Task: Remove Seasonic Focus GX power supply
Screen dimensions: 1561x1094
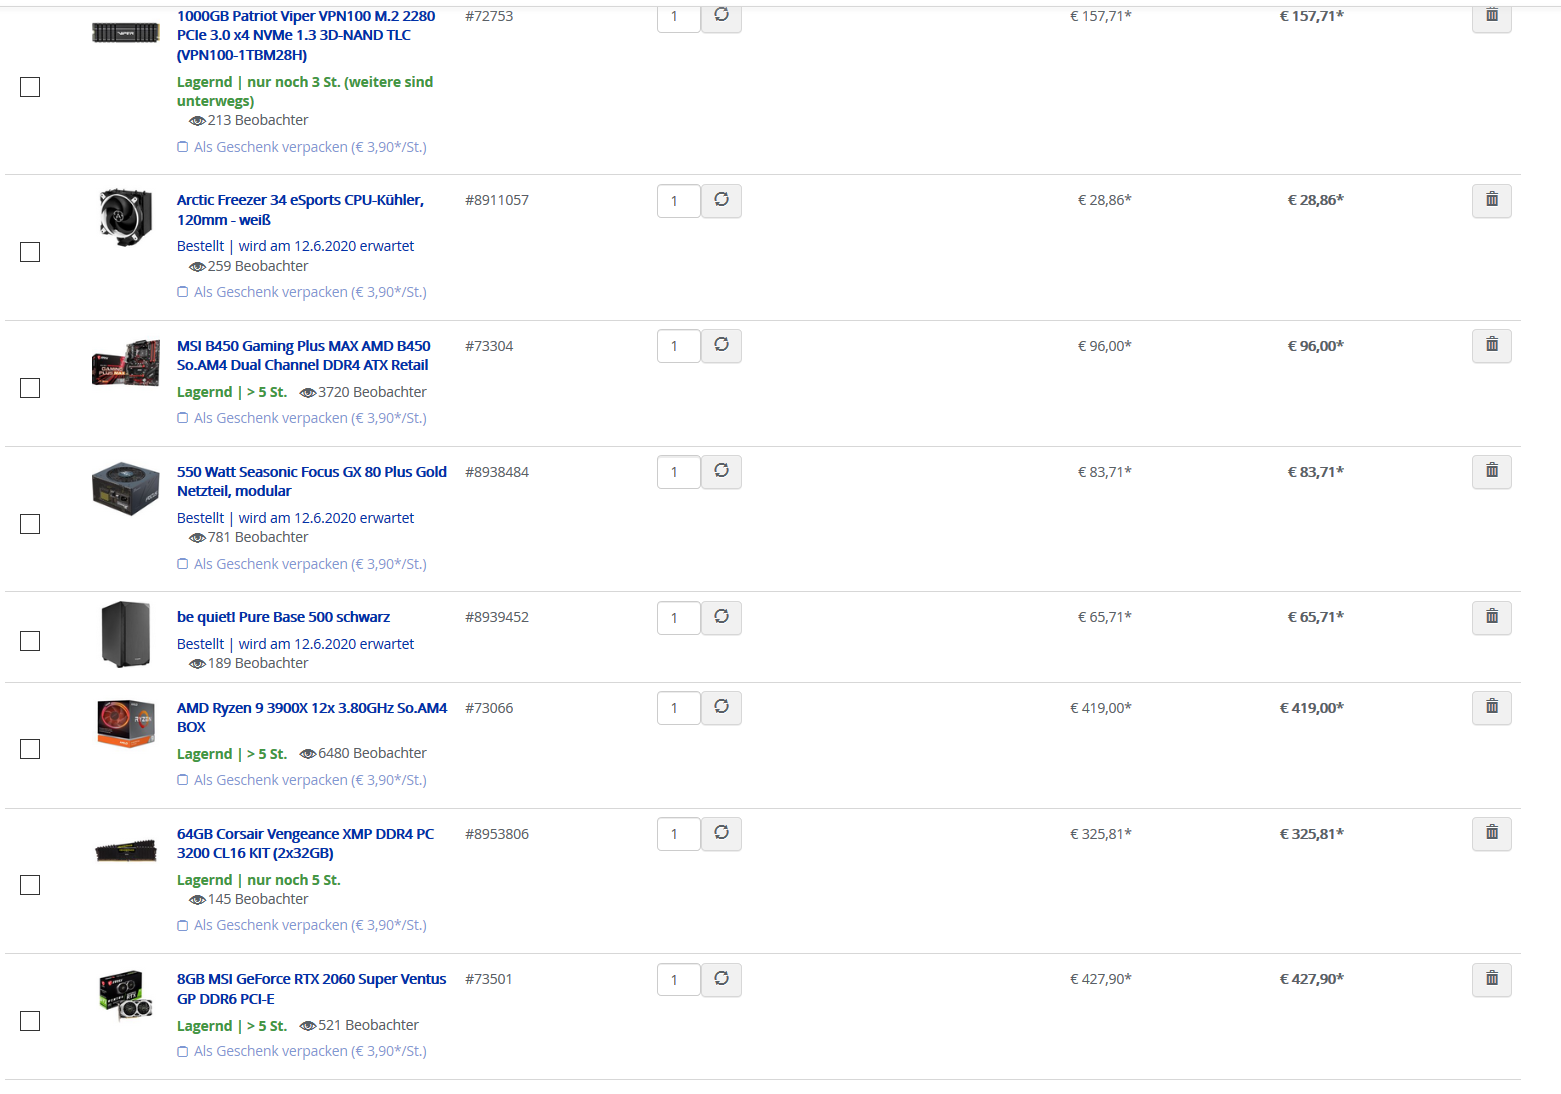Action: [x=1491, y=472]
